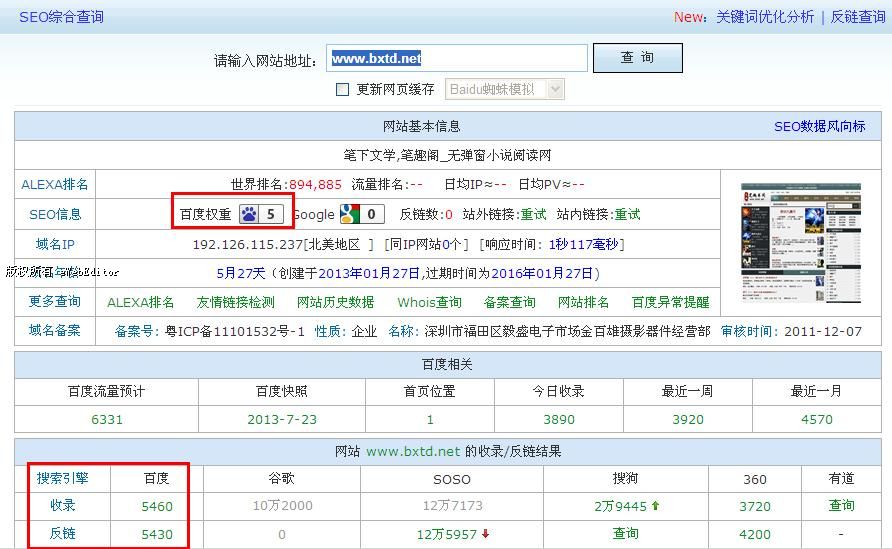Click creation date 2013年01月27日
Viewport: 892px width, 549px height.
point(369,274)
